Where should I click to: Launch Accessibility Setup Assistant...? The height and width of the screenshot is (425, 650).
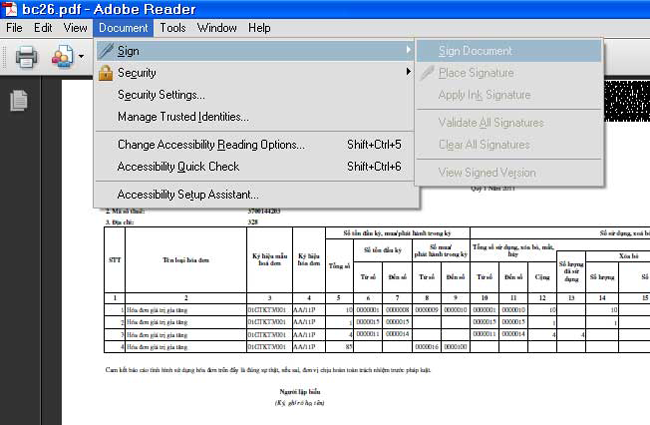pyautogui.click(x=255, y=194)
